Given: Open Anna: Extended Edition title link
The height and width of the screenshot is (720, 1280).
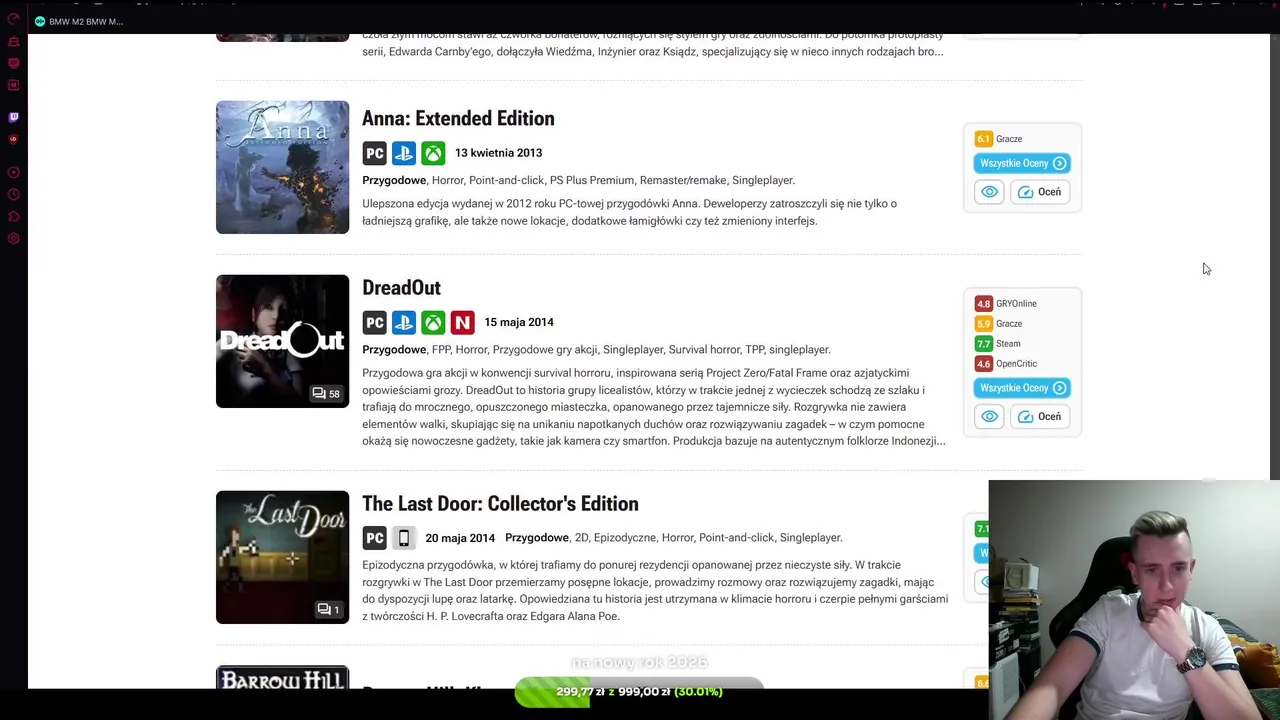Looking at the screenshot, I should click(458, 118).
